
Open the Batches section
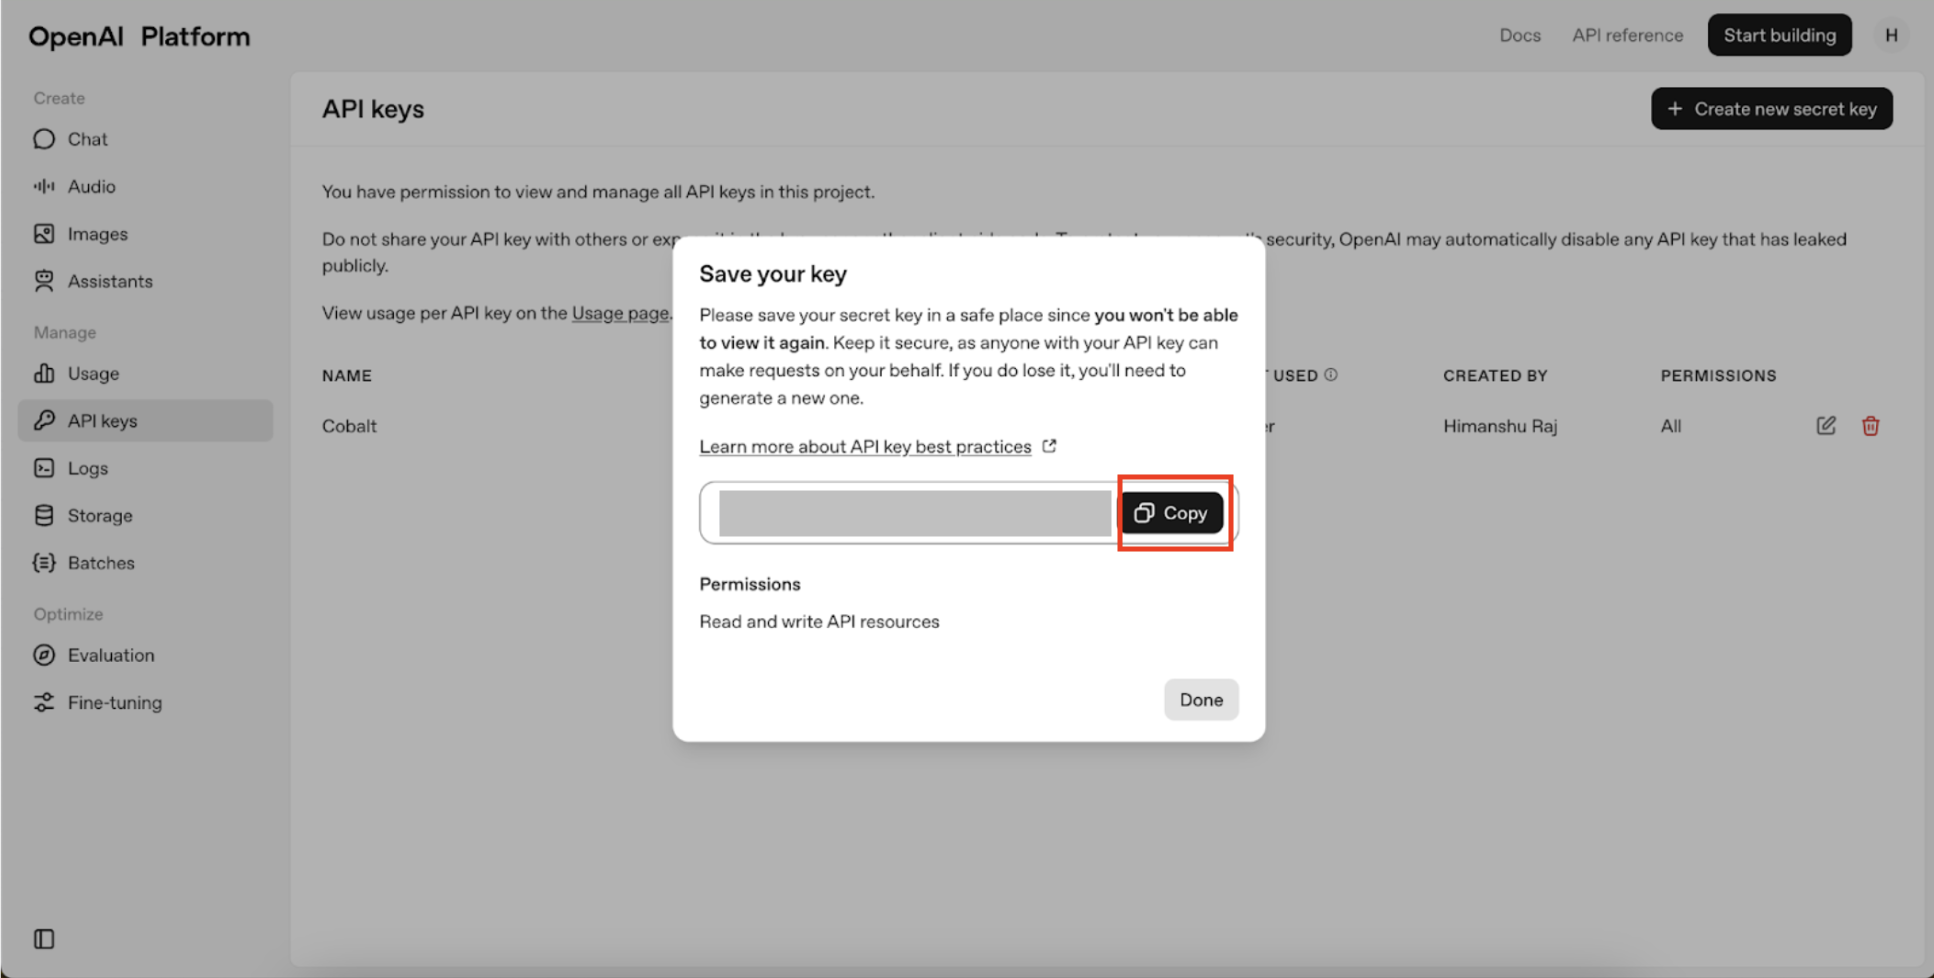pyautogui.click(x=43, y=562)
